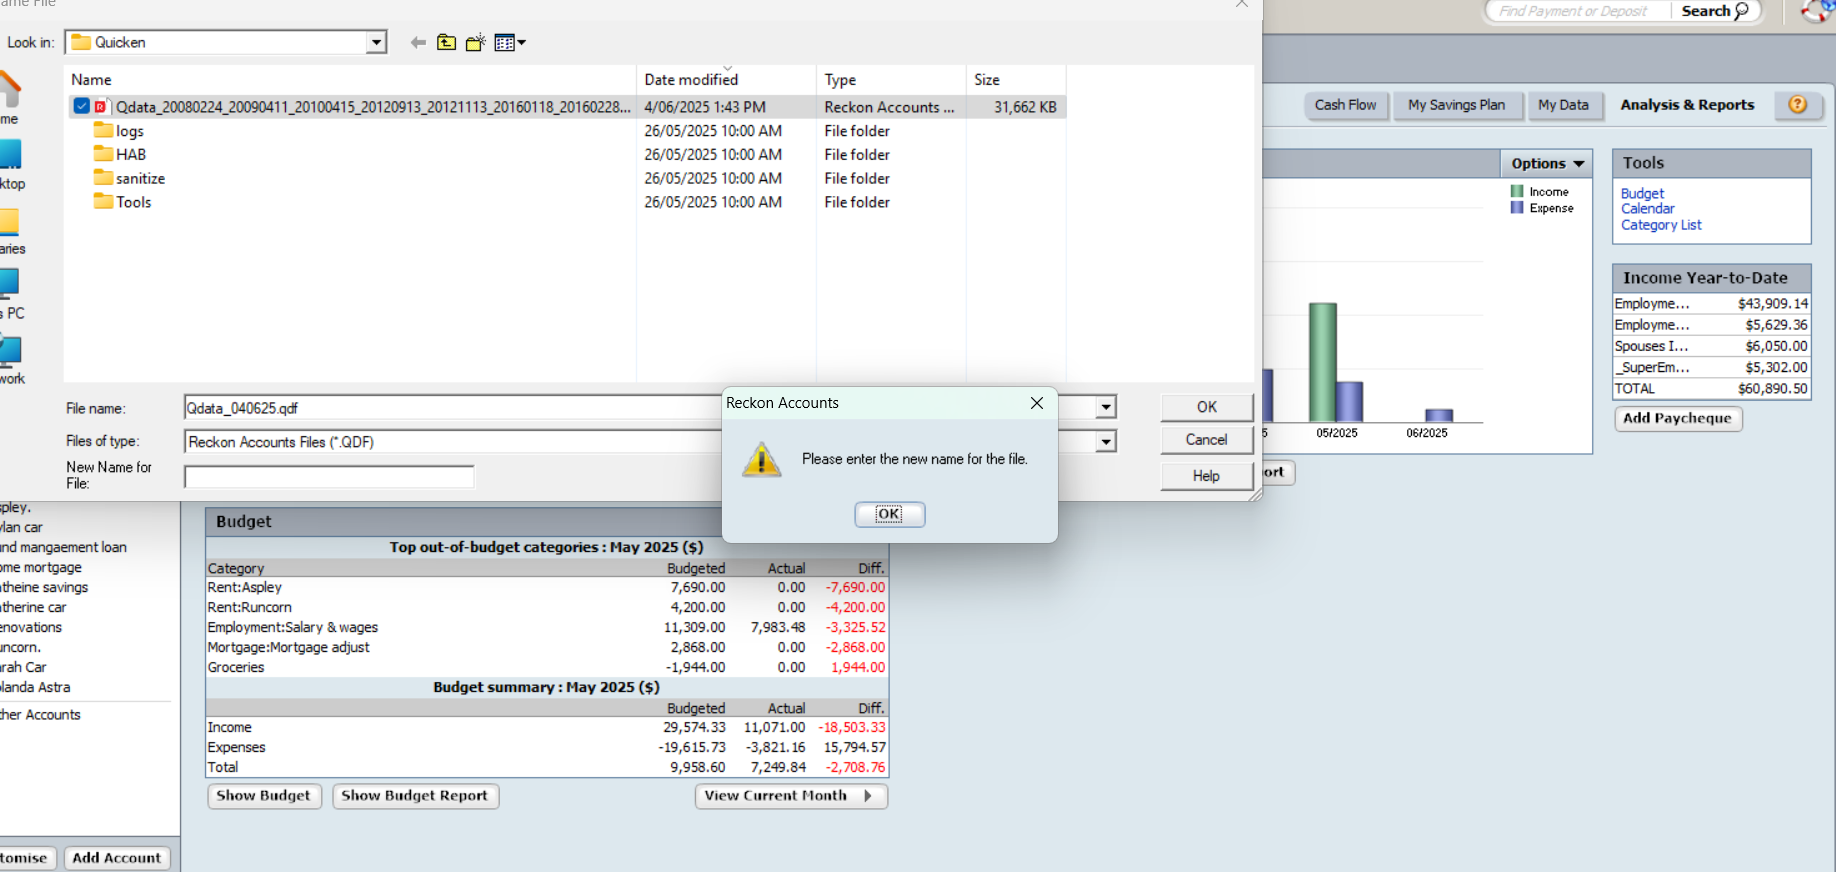The height and width of the screenshot is (872, 1836).
Task: Click the warning icon in Reckon Accounts dialog
Action: [x=762, y=460]
